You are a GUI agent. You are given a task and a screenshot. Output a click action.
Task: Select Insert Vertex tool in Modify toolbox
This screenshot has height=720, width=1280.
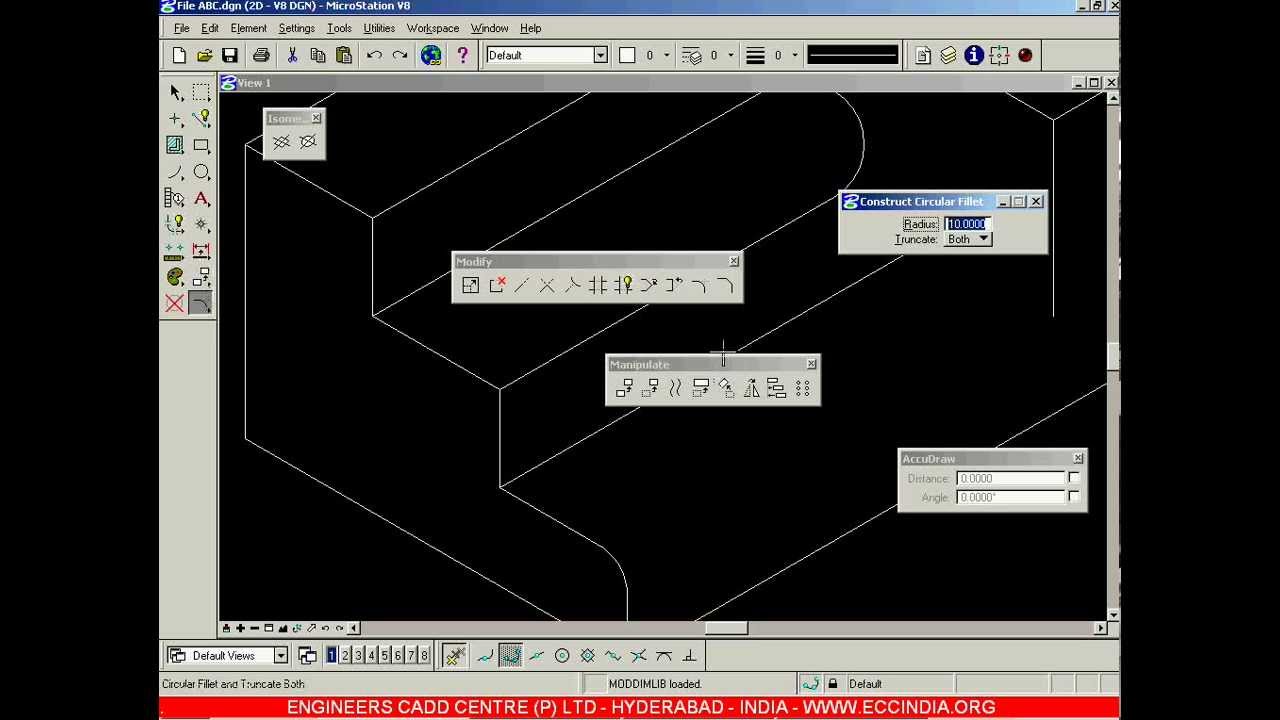click(x=649, y=286)
